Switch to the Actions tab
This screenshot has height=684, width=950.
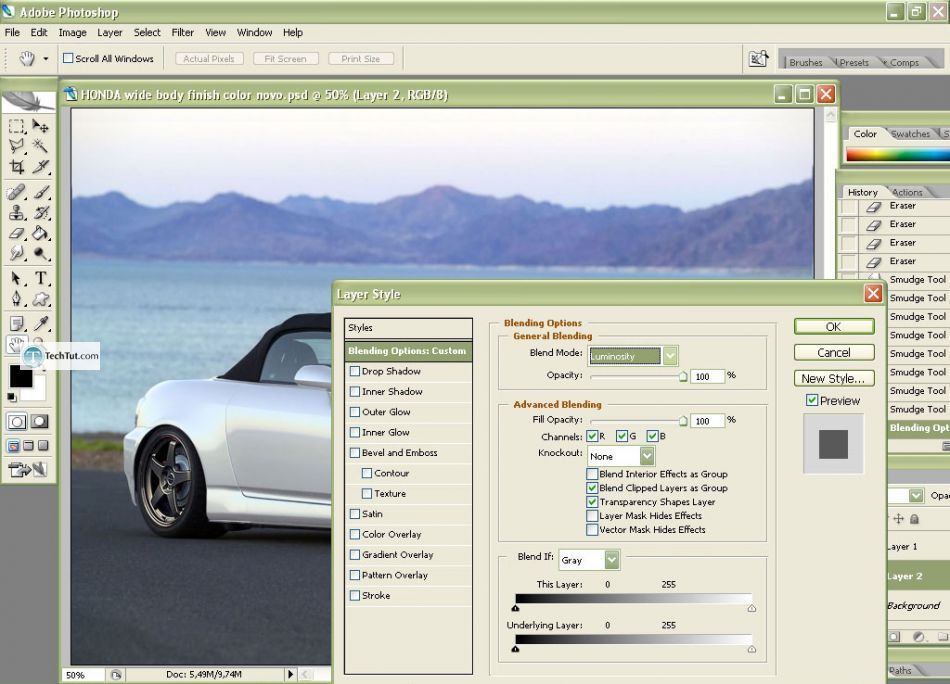pyautogui.click(x=907, y=192)
